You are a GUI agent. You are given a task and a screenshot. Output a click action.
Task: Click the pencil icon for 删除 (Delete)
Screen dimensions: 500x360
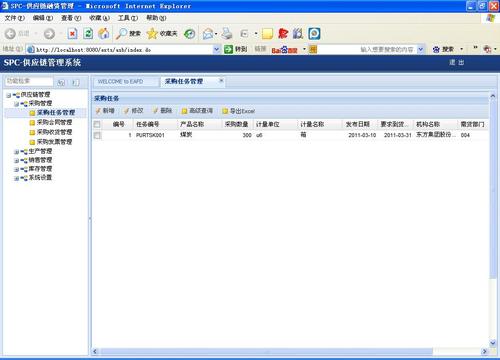tap(155, 111)
